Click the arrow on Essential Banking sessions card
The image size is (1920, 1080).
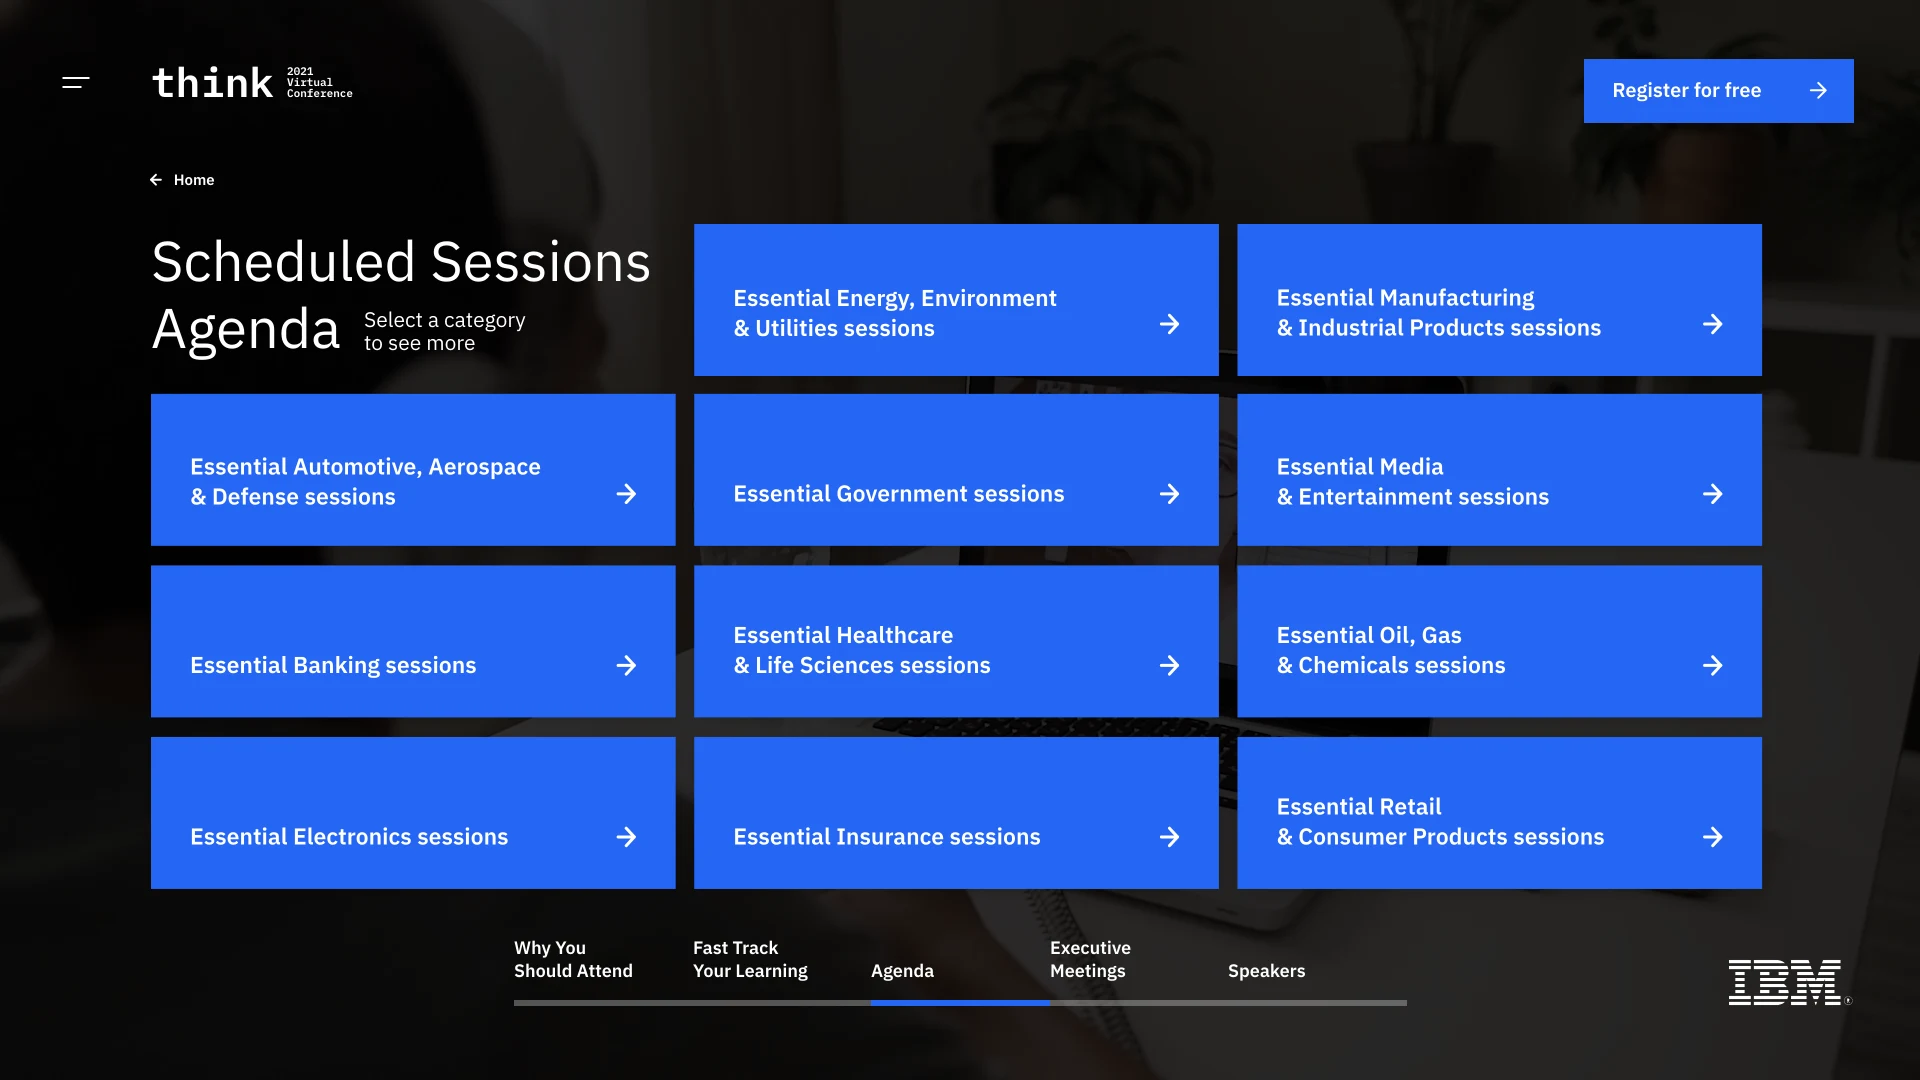[x=626, y=666]
